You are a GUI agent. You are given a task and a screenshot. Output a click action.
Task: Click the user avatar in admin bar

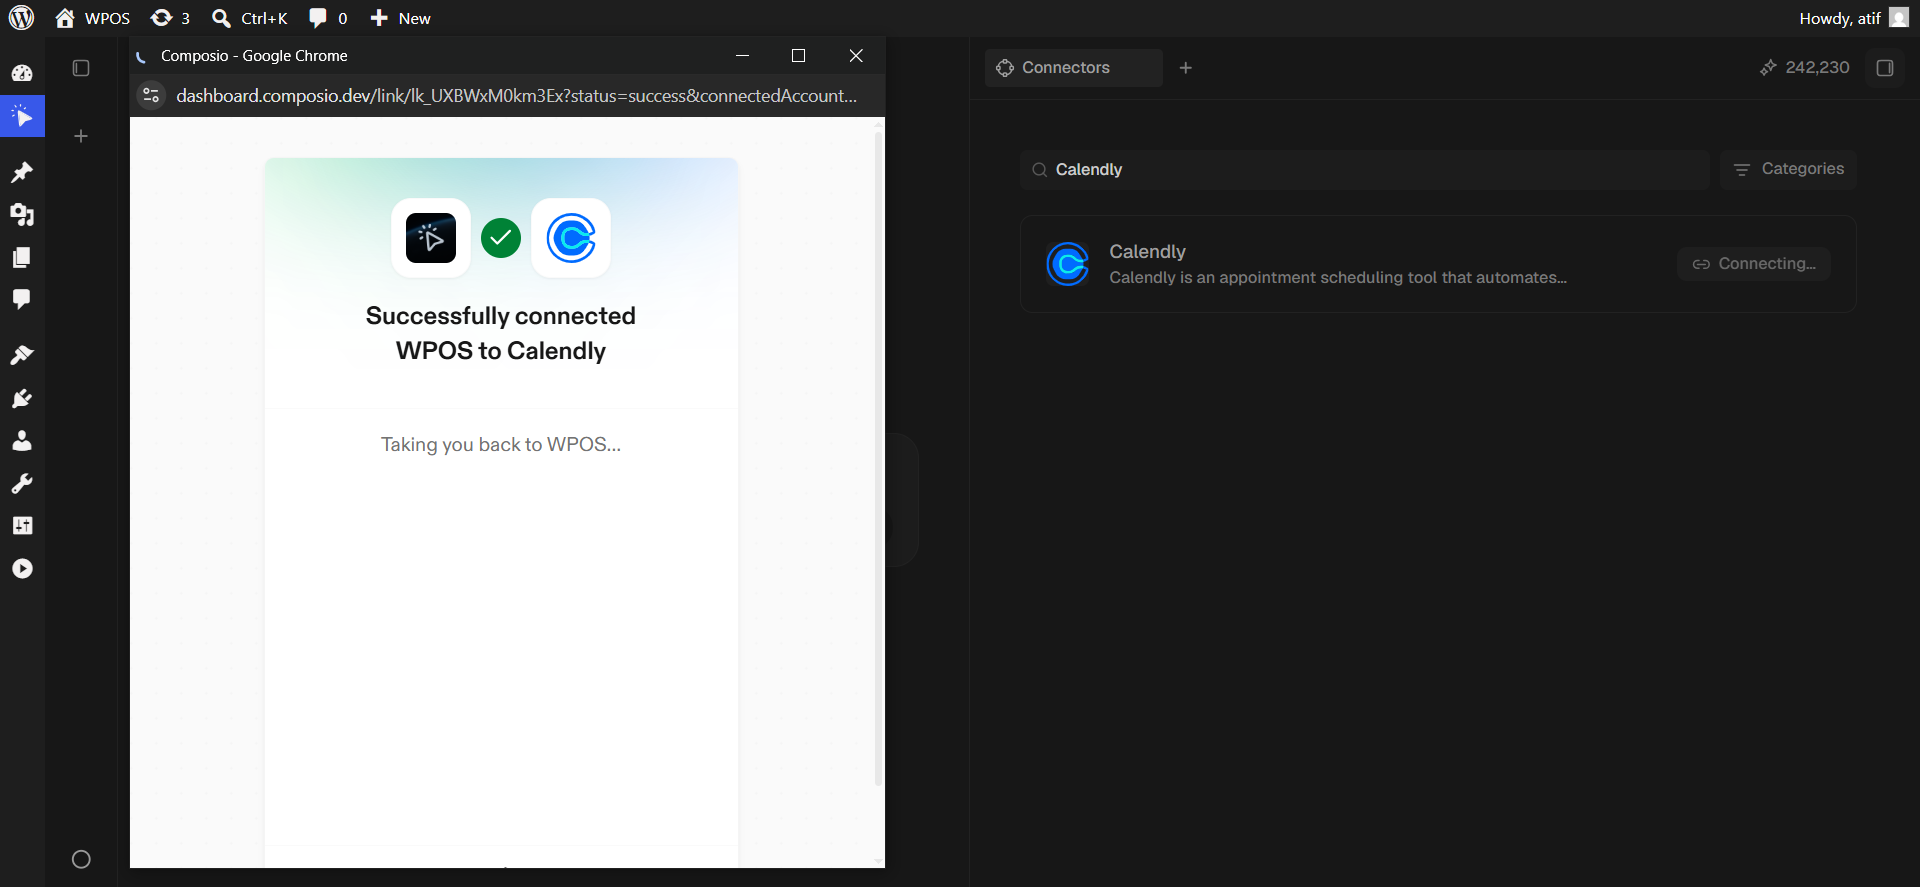1899,18
